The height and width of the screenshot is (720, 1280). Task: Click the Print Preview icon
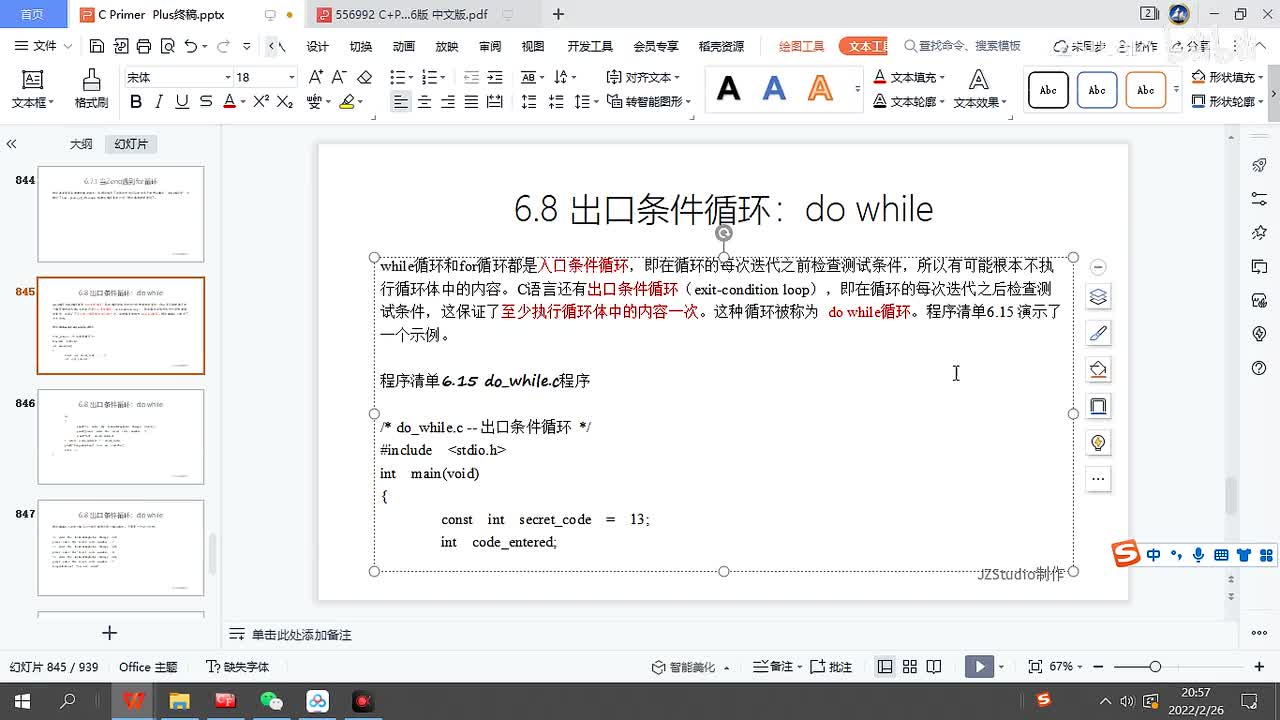click(167, 46)
